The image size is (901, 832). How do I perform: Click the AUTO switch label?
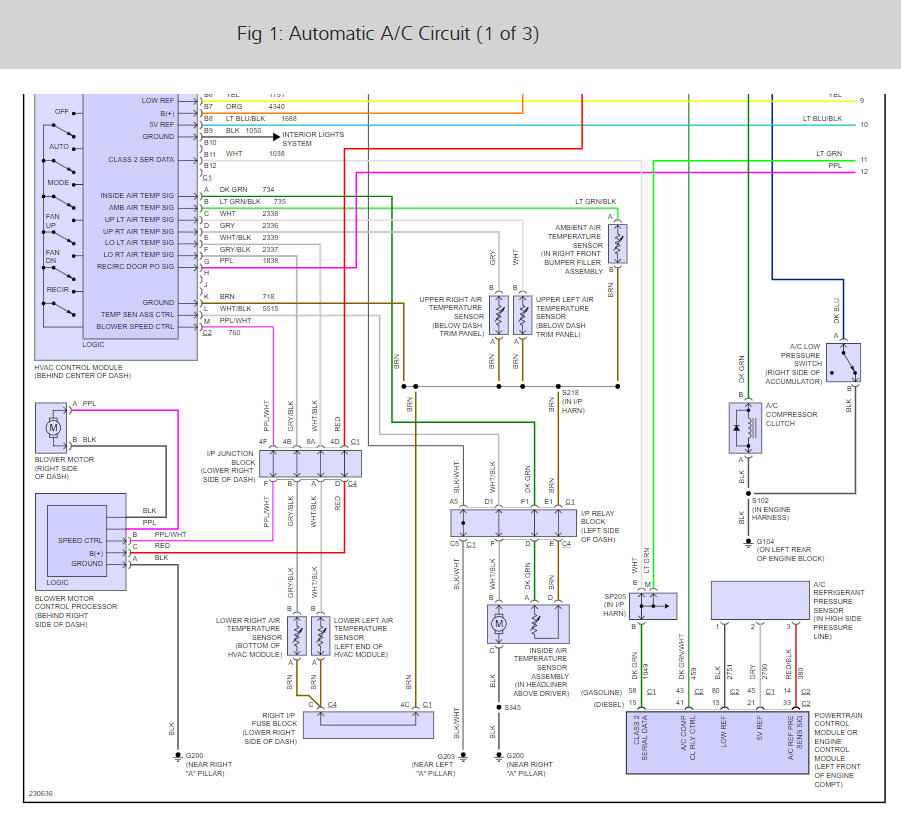click(x=59, y=147)
